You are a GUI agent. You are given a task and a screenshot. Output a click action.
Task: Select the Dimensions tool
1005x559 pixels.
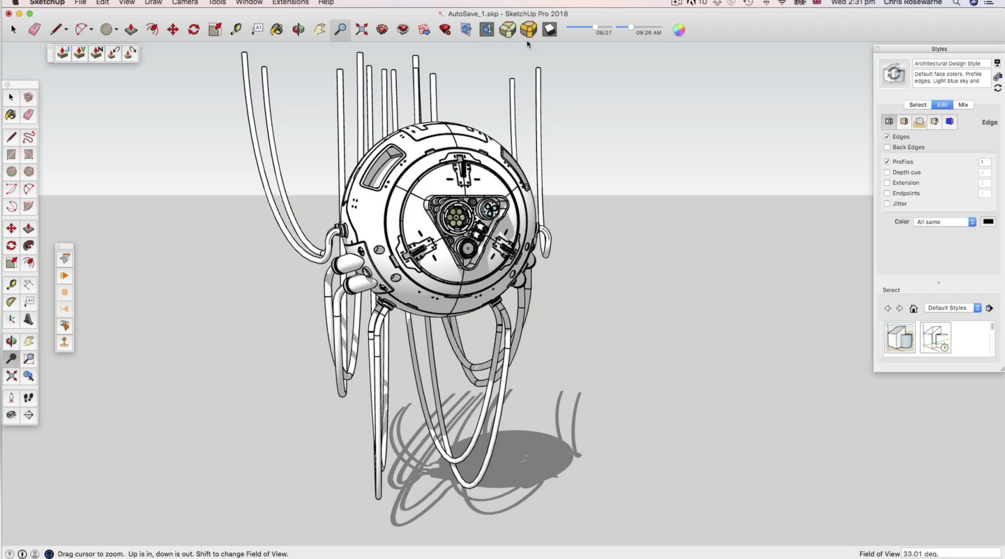(28, 285)
